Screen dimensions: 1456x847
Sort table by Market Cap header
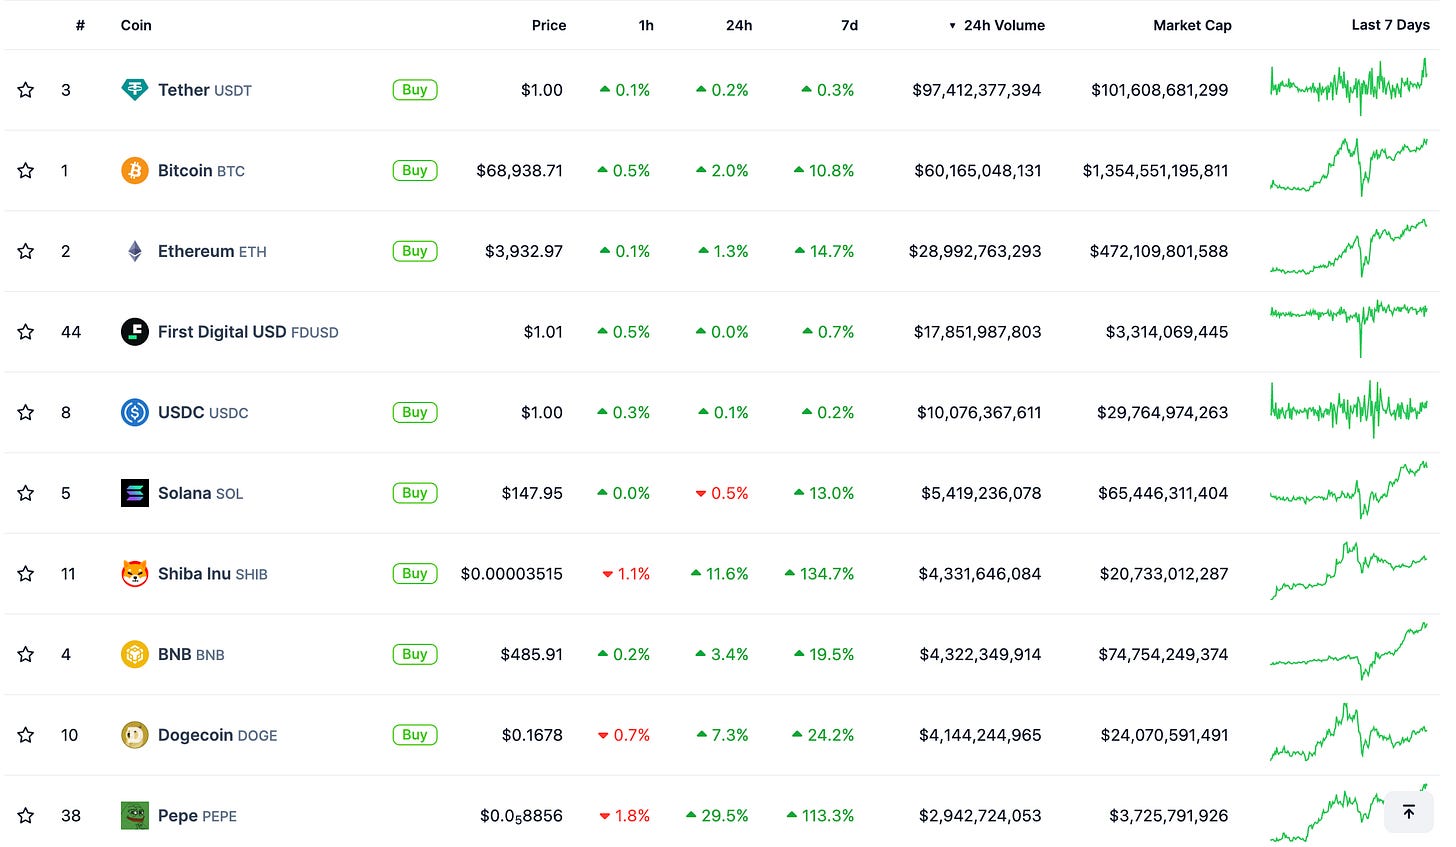(x=1192, y=25)
